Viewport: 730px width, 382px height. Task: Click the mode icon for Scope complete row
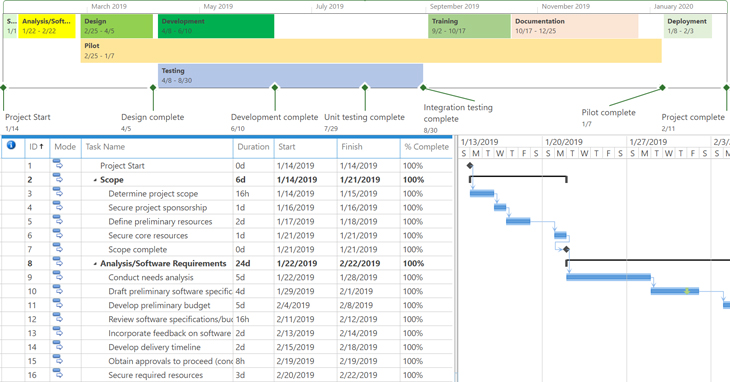[x=58, y=248]
